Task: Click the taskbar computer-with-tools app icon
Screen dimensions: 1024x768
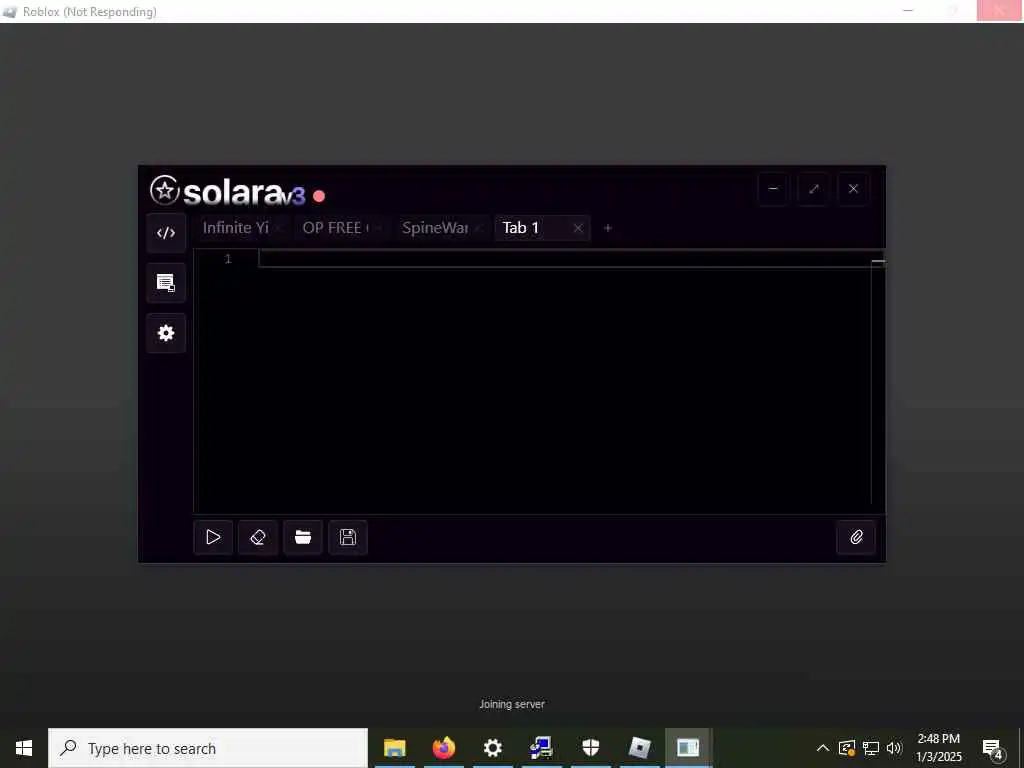Action: coord(541,748)
